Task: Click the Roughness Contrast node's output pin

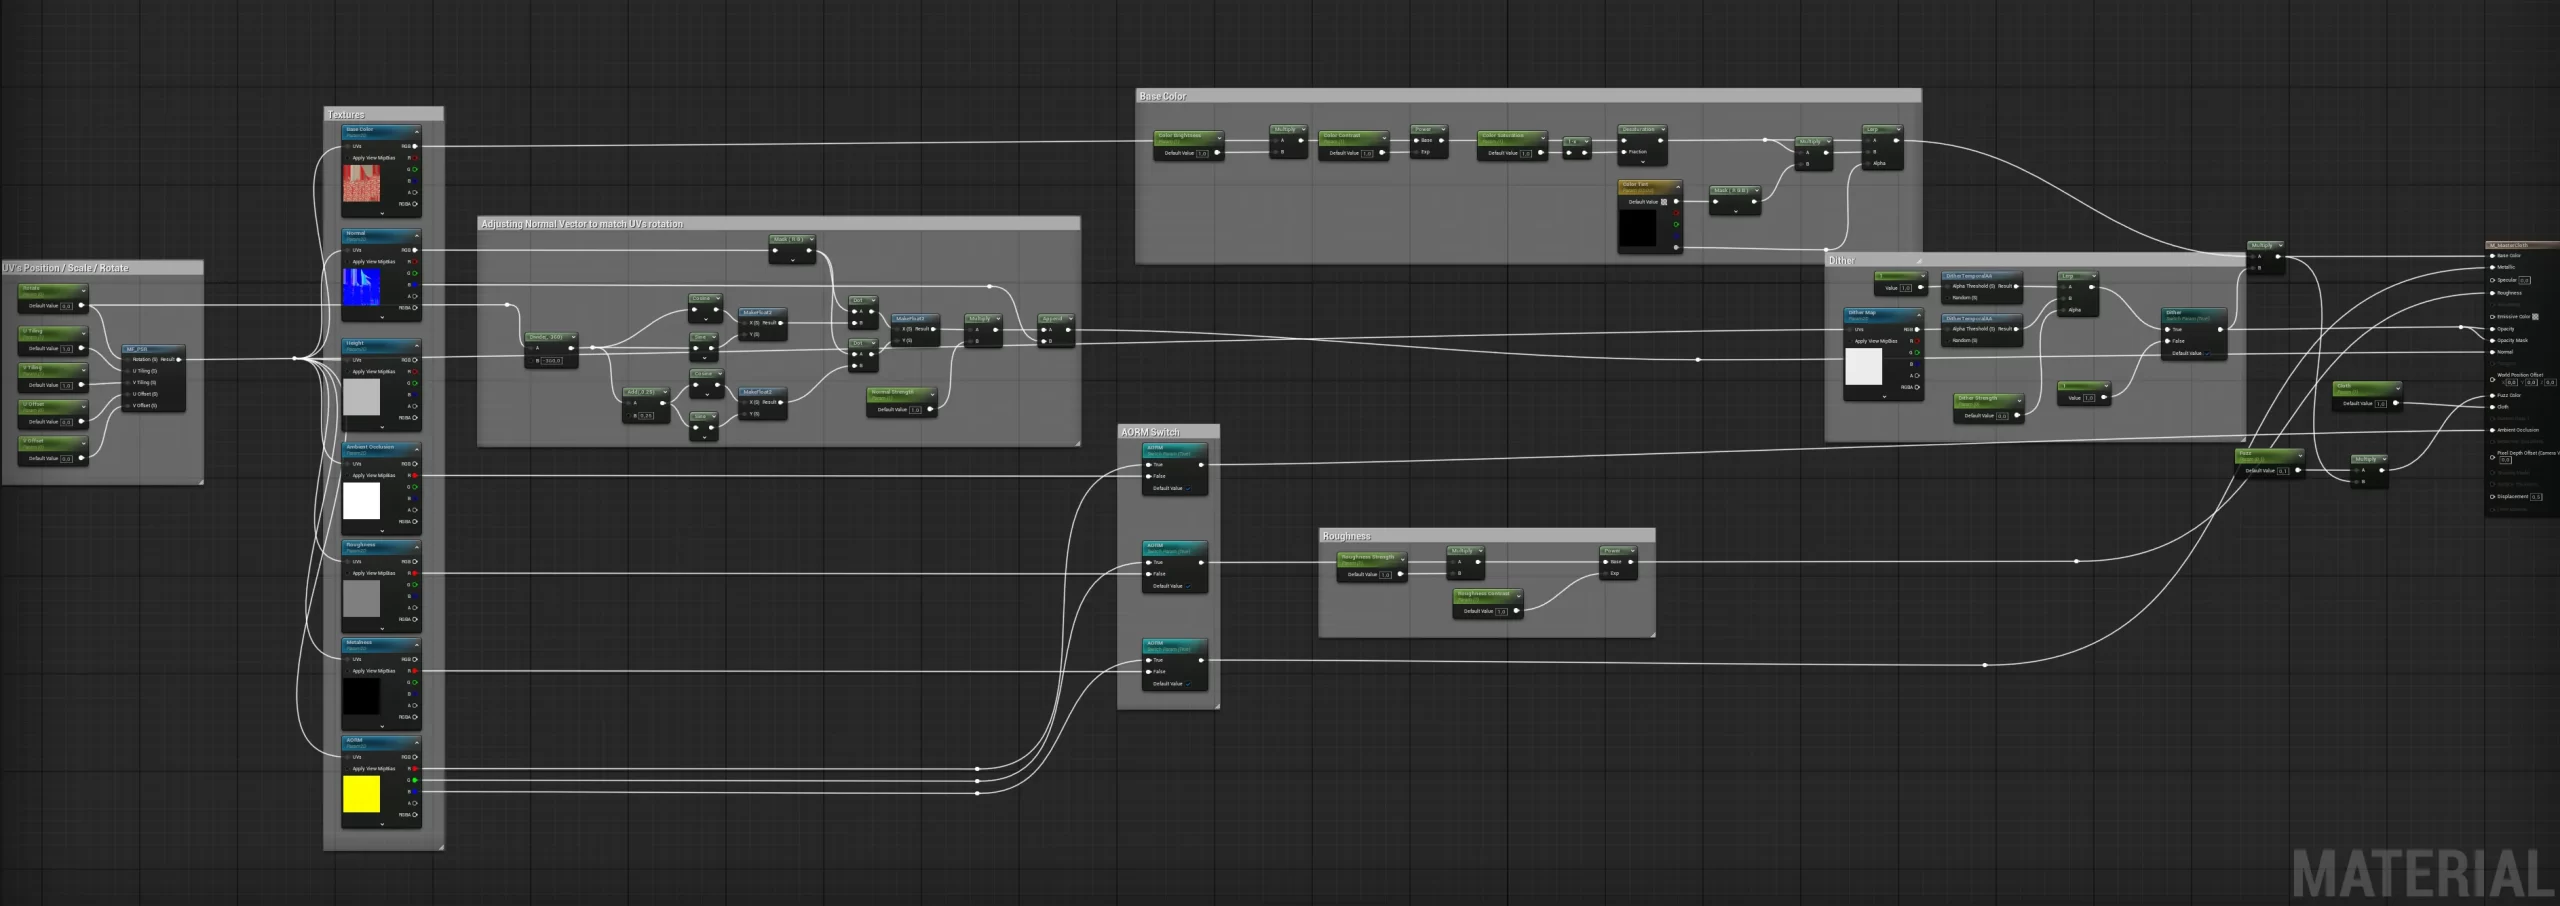Action: [1517, 611]
